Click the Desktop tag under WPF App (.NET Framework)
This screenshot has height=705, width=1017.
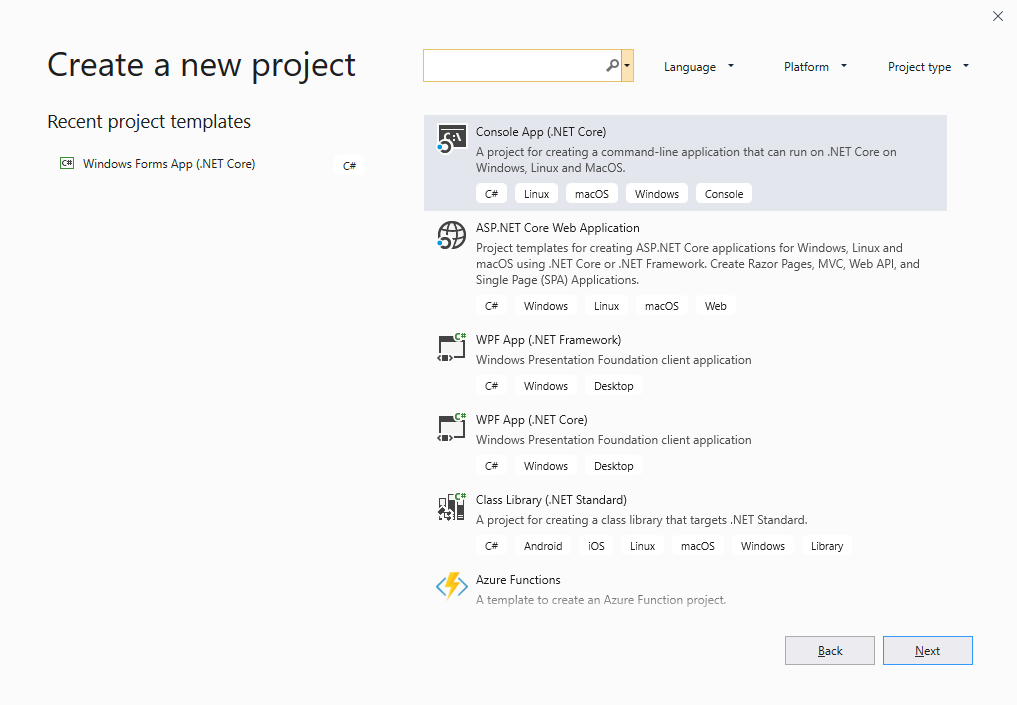[614, 386]
